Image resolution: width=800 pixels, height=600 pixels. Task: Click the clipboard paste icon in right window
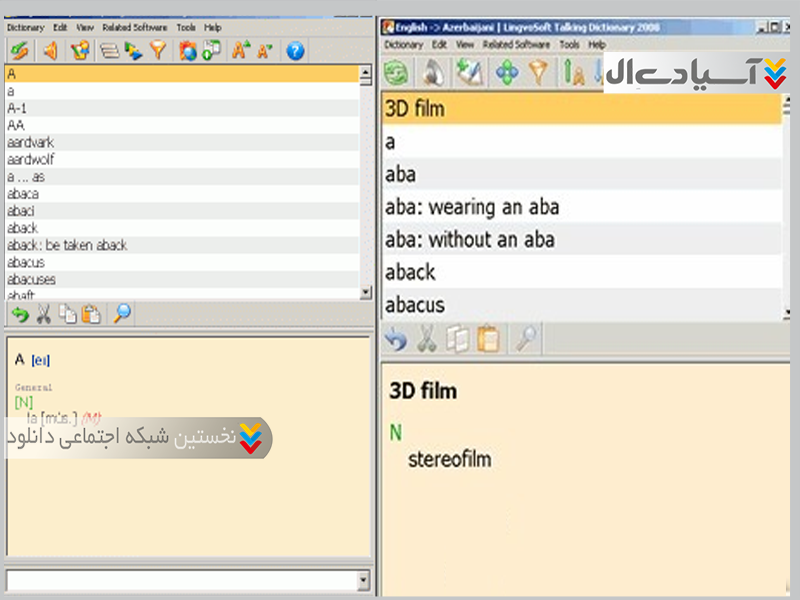pyautogui.click(x=487, y=339)
